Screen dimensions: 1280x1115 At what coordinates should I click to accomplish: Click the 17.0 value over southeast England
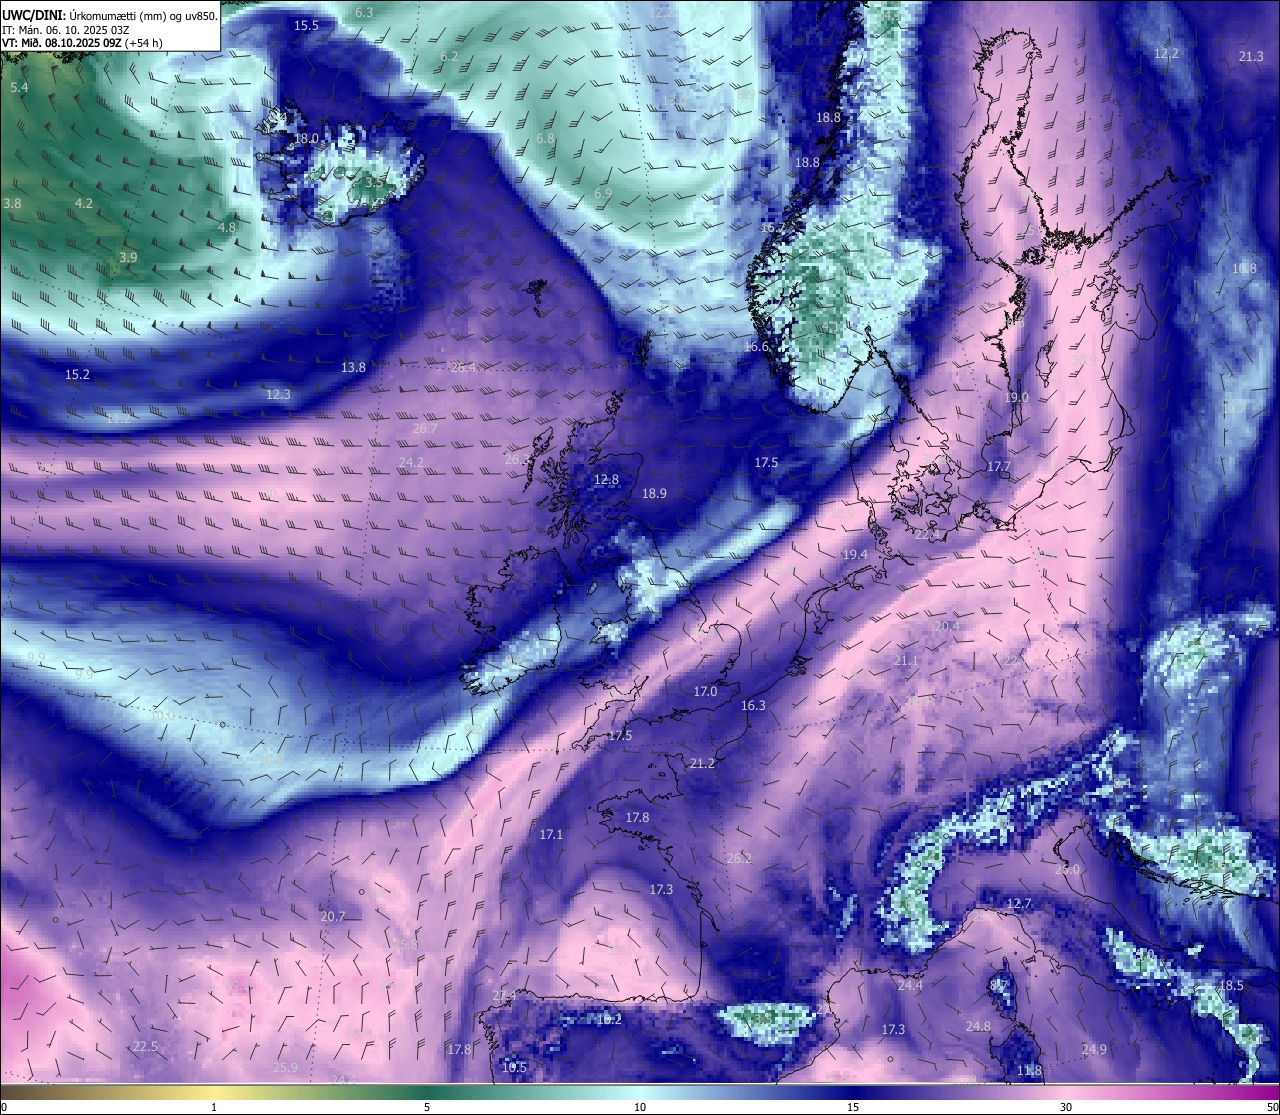pyautogui.click(x=705, y=691)
